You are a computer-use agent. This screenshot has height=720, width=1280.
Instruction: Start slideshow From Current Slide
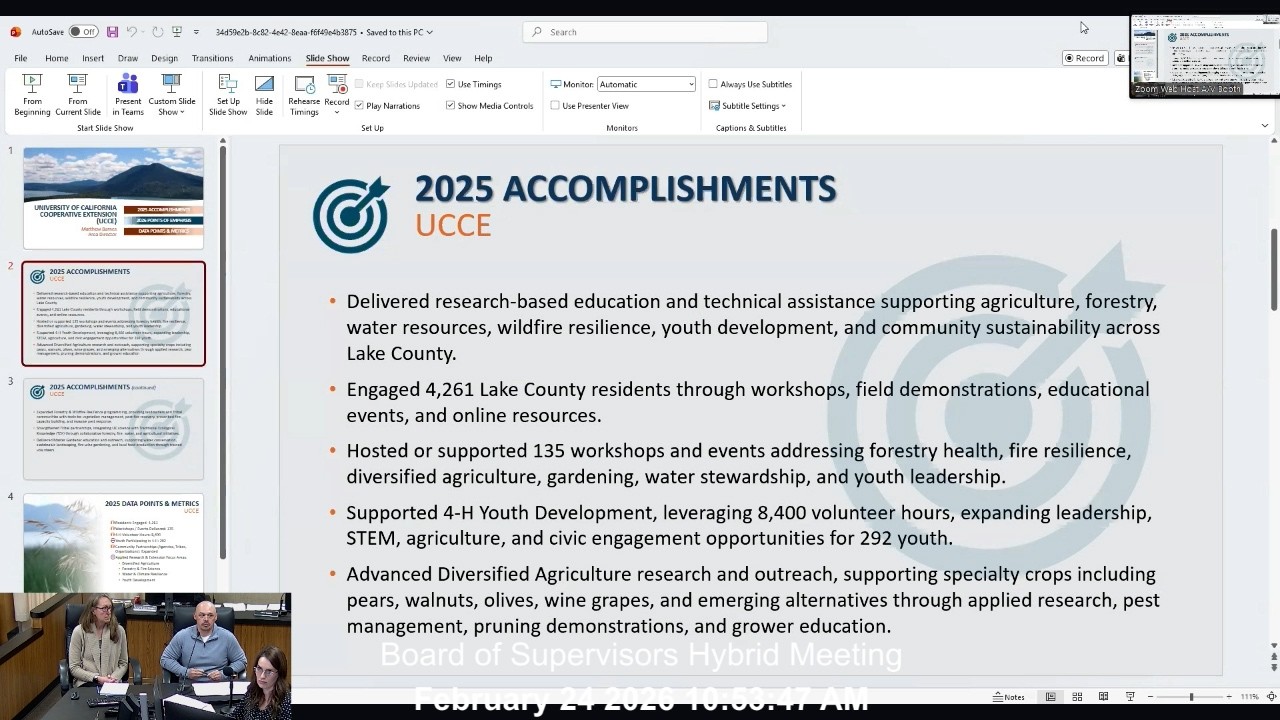point(78,94)
